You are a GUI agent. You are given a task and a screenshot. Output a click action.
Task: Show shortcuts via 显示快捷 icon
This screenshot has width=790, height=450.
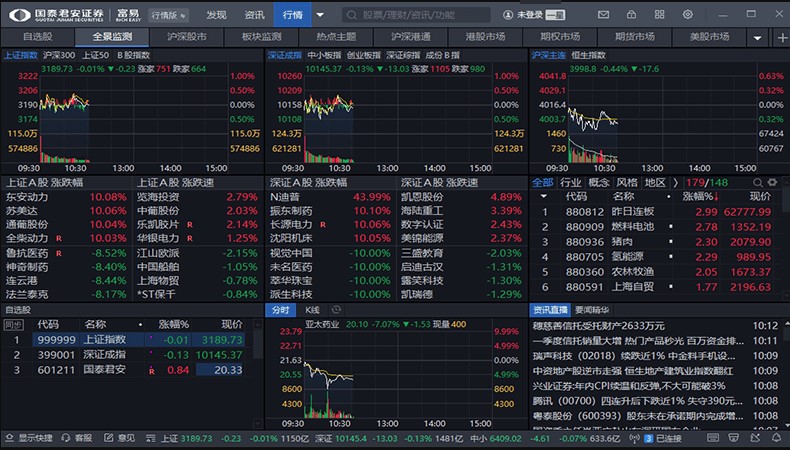point(9,438)
